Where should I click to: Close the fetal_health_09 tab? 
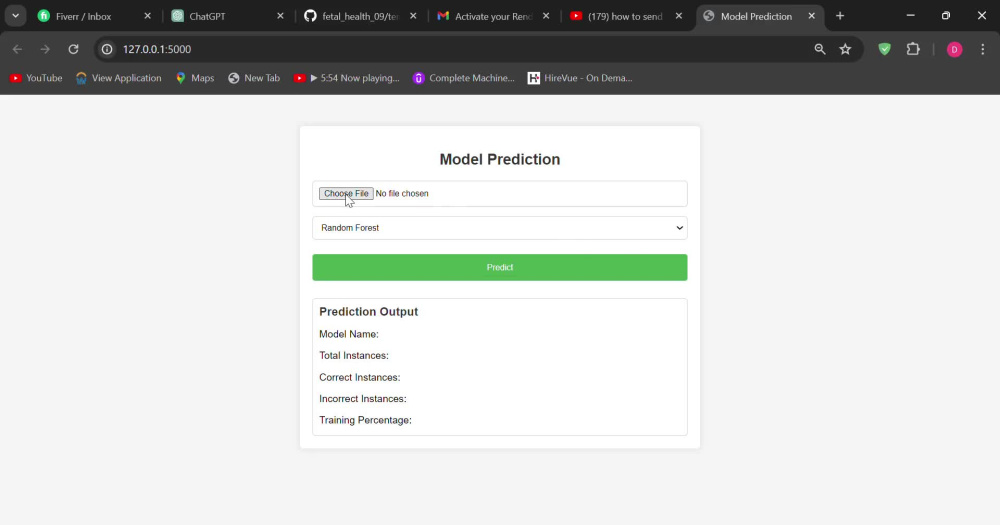[x=413, y=16]
